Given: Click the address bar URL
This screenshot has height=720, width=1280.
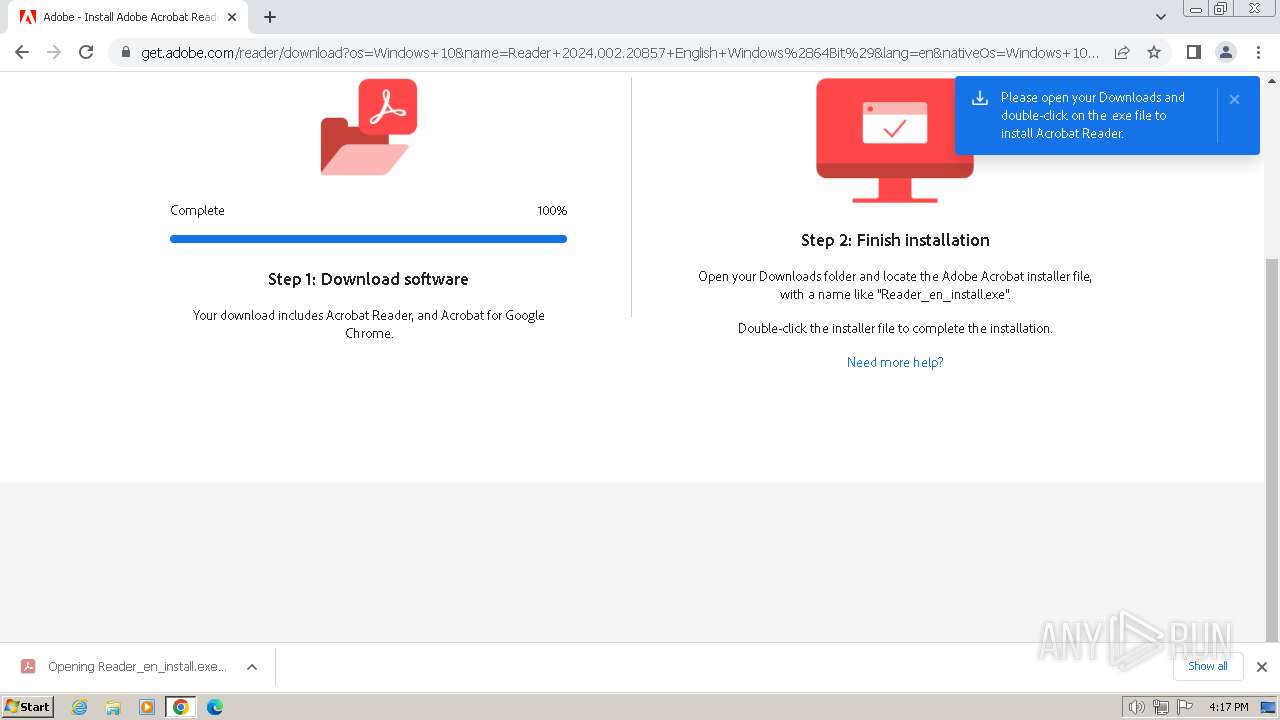Looking at the screenshot, I should (620, 53).
